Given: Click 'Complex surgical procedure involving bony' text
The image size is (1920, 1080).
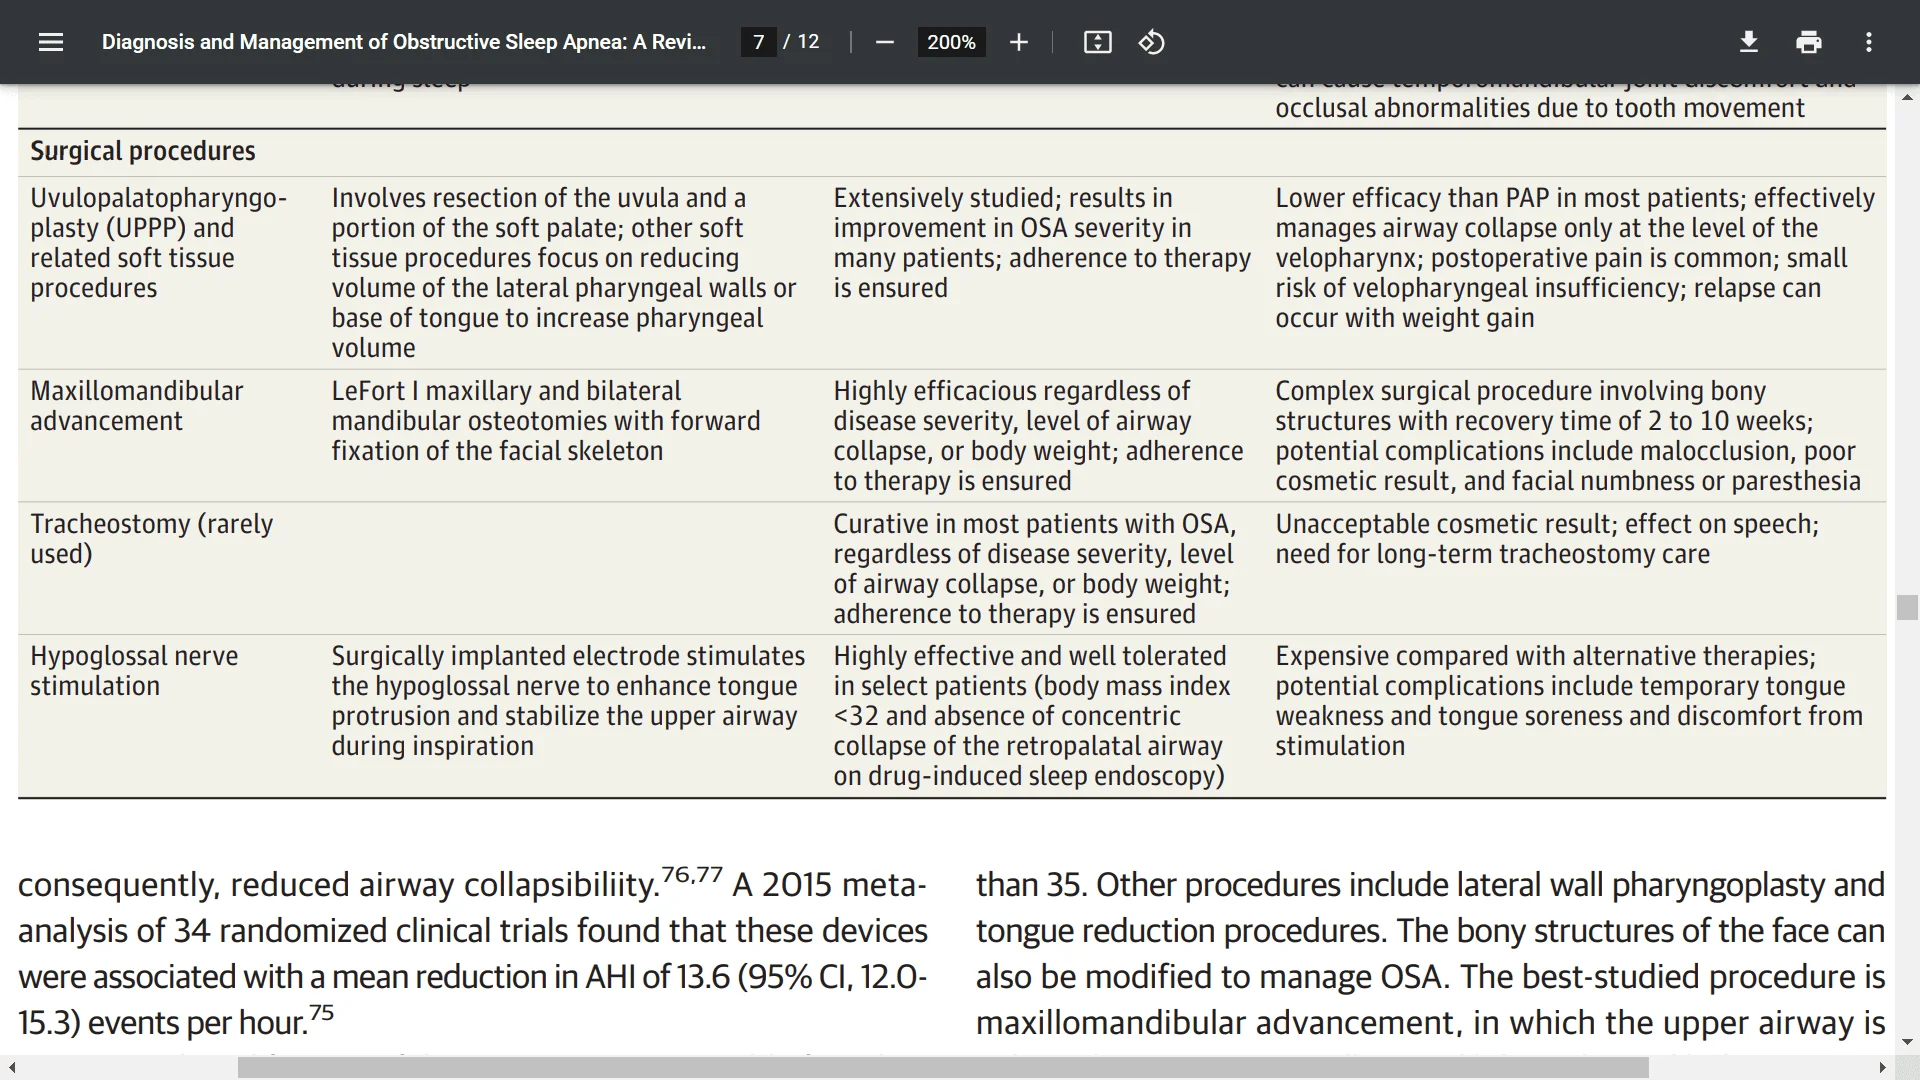Looking at the screenshot, I should click(x=1520, y=391).
